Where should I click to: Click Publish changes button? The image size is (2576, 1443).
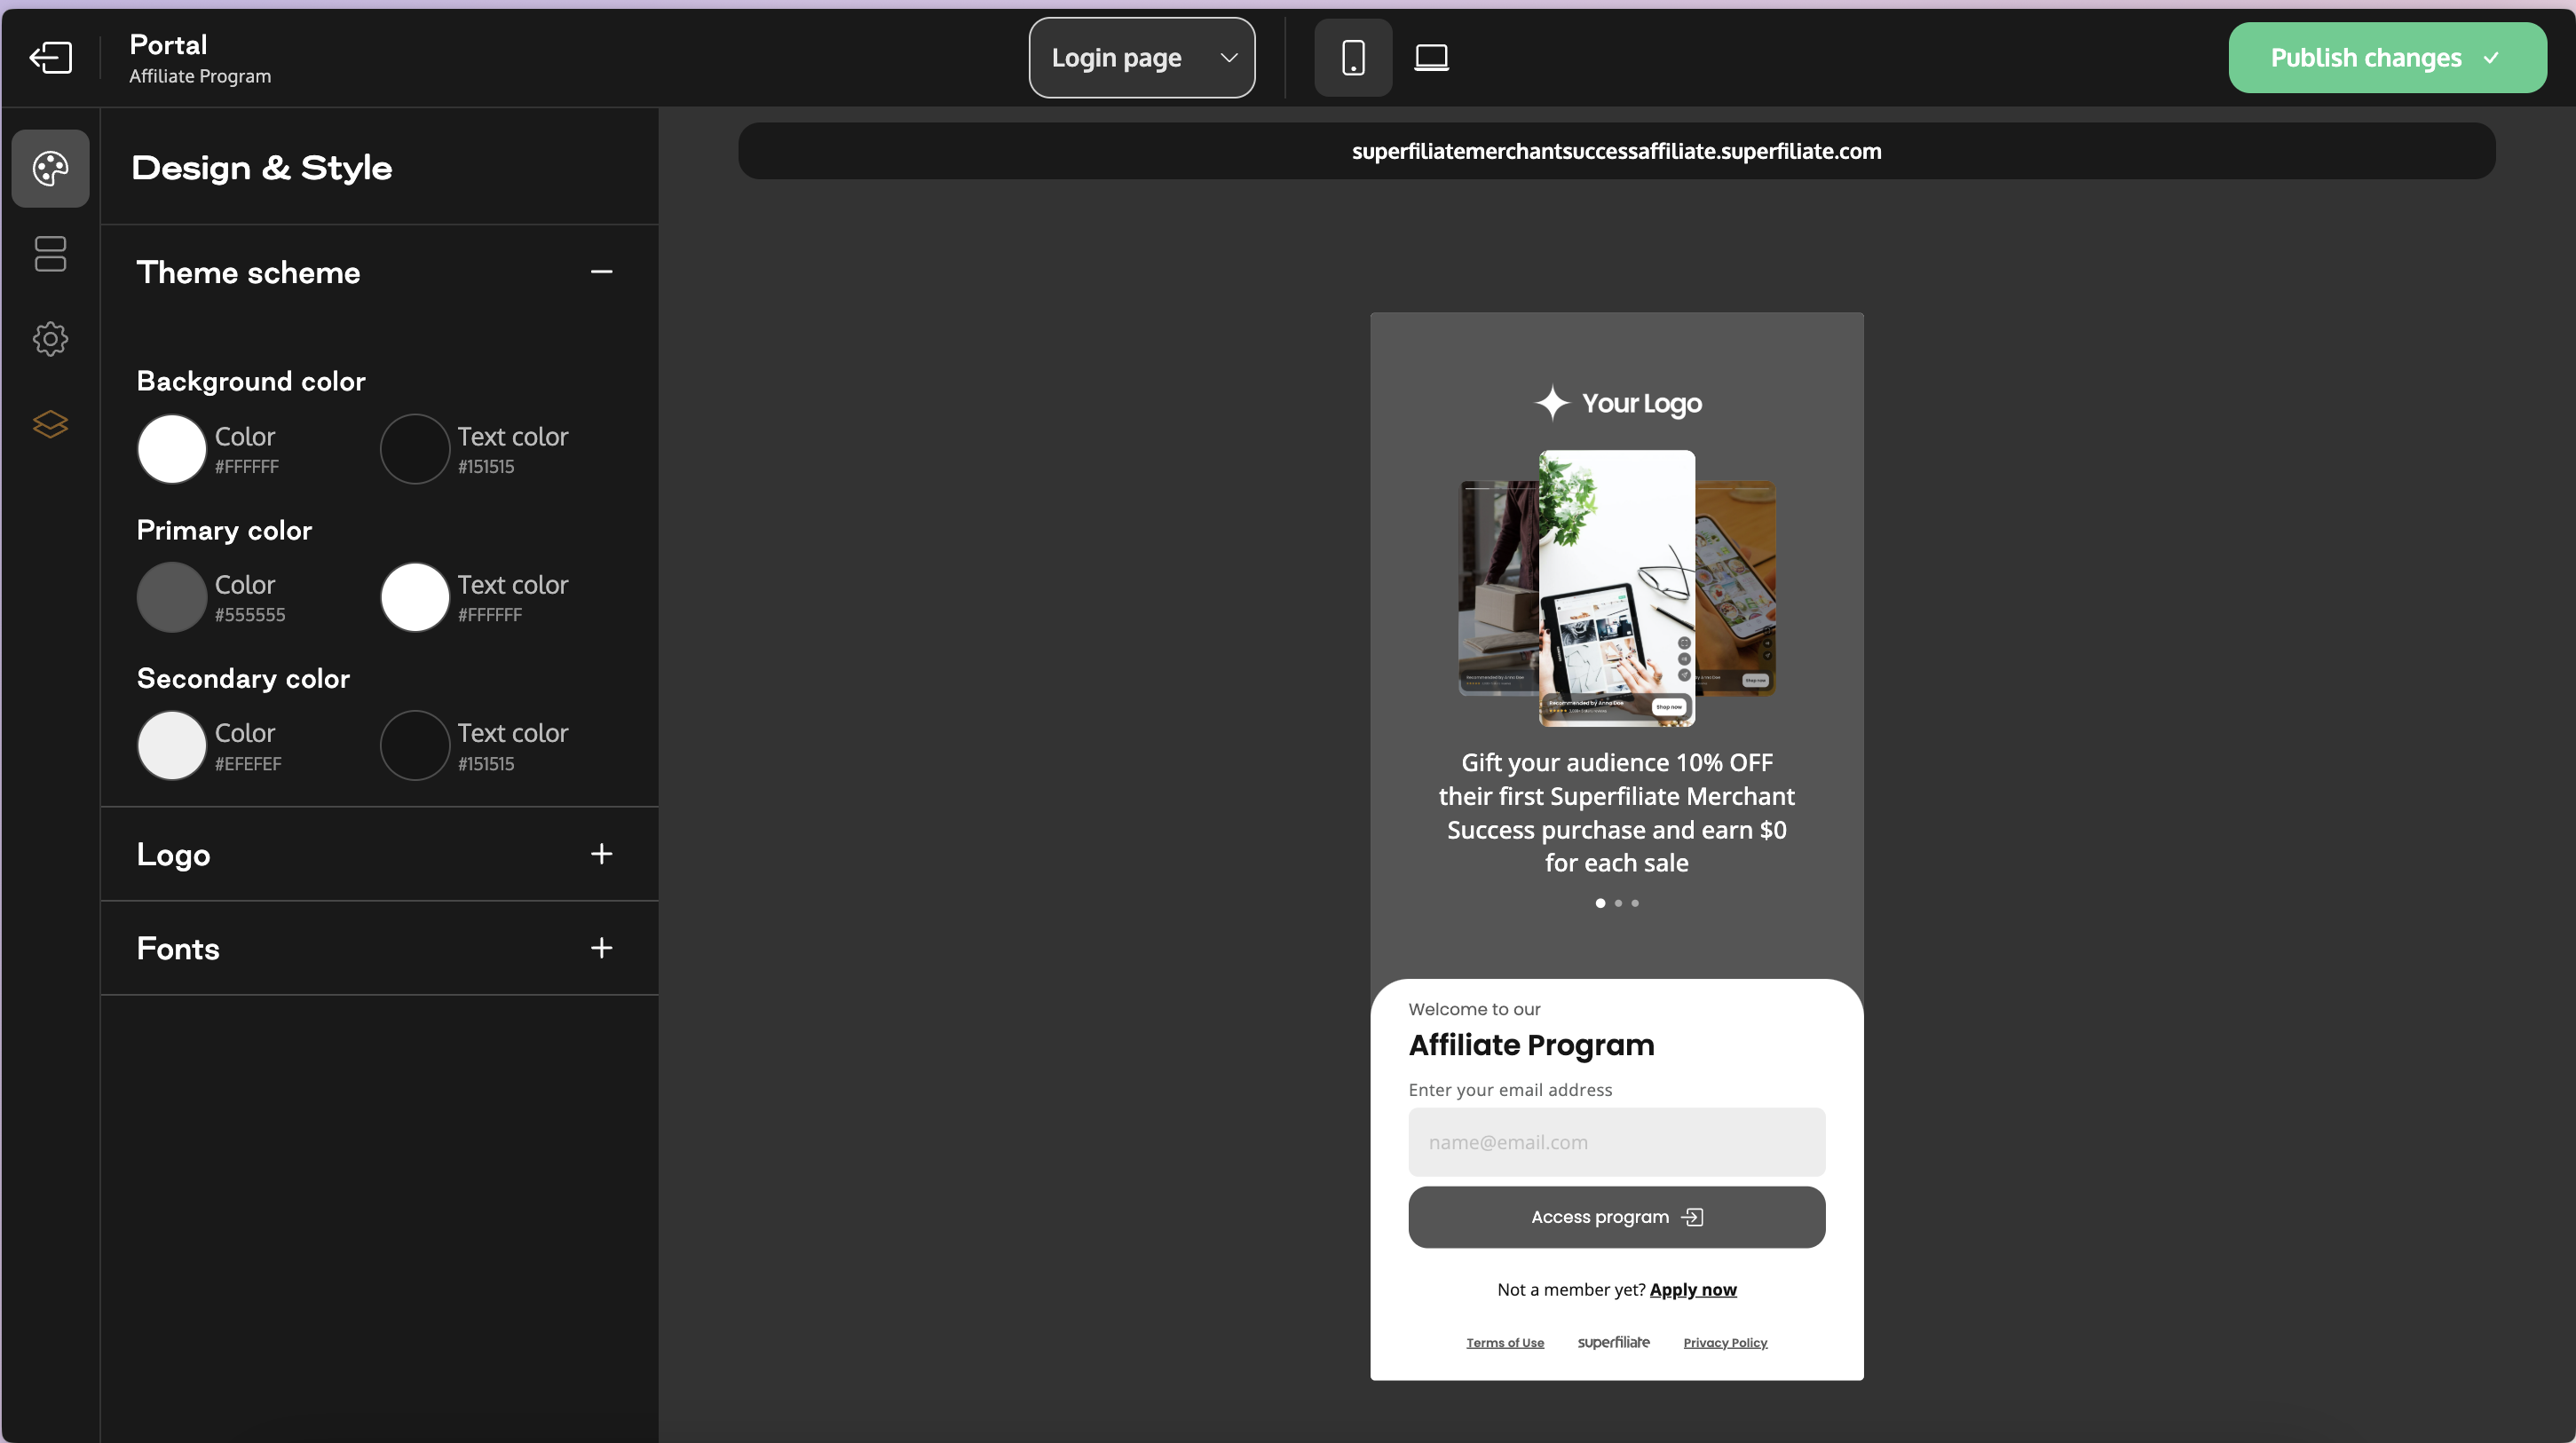coord(2387,57)
